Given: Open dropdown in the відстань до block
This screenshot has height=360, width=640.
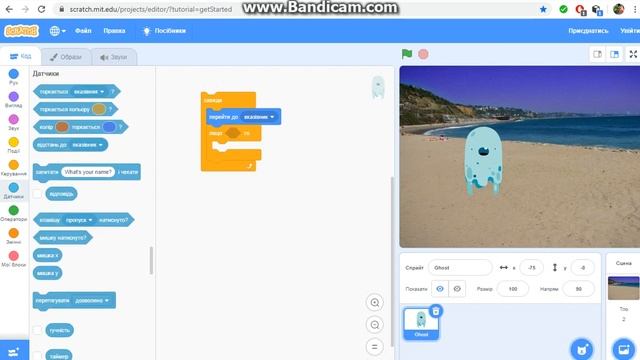Looking at the screenshot, I should pyautogui.click(x=87, y=145).
